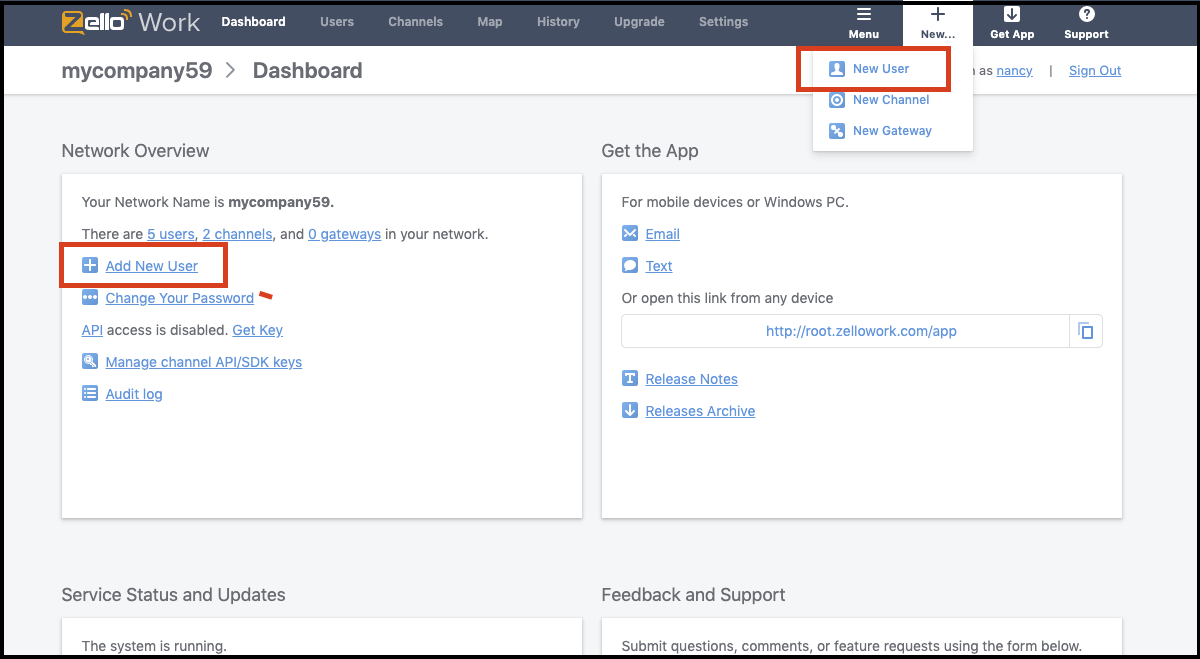Select New User from the New menu
This screenshot has height=659, width=1200.
point(880,69)
